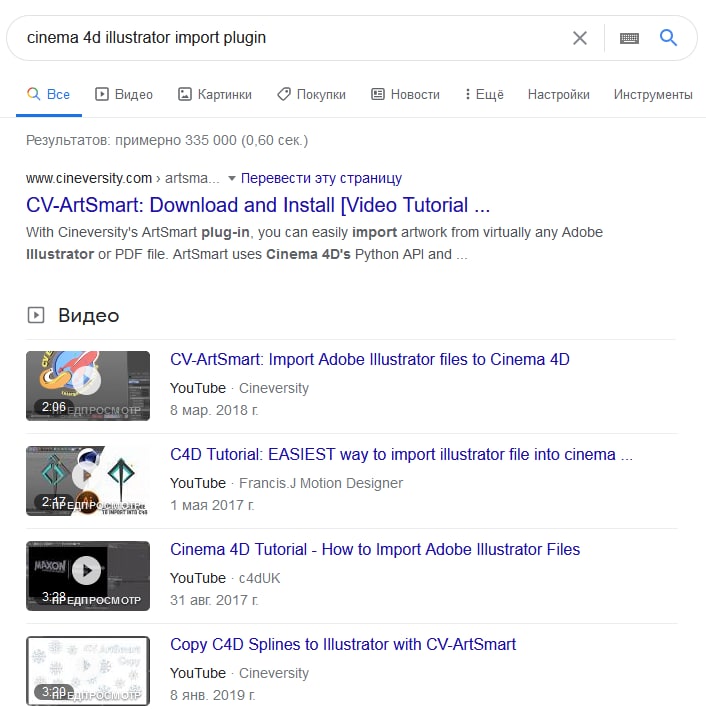Play the 2:17 Francis.J video thumbnail

tap(88, 481)
